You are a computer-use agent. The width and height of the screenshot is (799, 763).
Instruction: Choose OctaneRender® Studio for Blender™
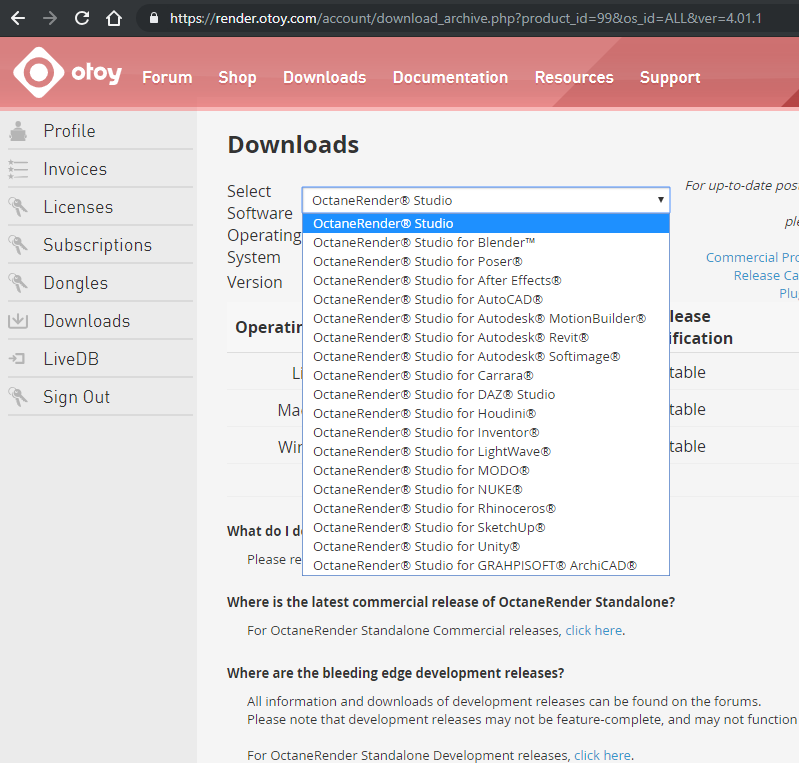[486, 243]
